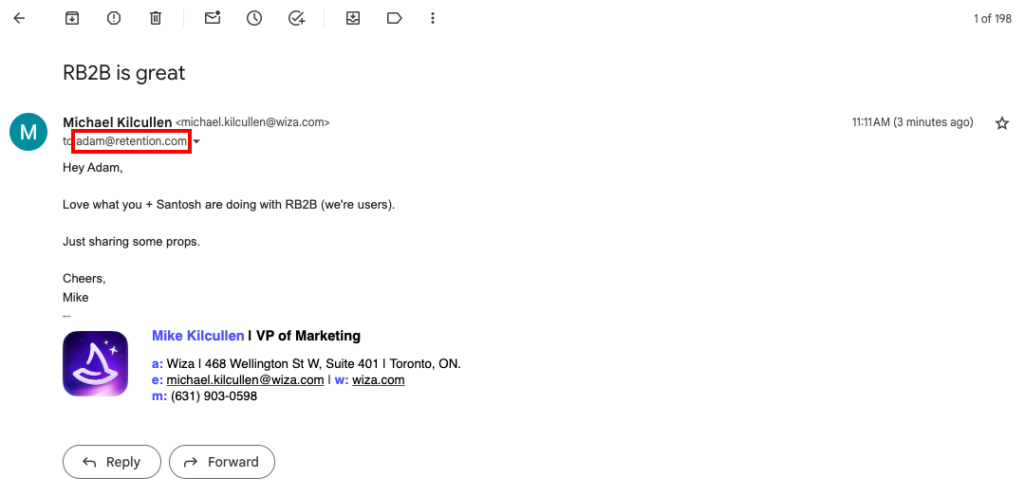The height and width of the screenshot is (496, 1024).
Task: Mark email as unread
Action: coord(212,18)
